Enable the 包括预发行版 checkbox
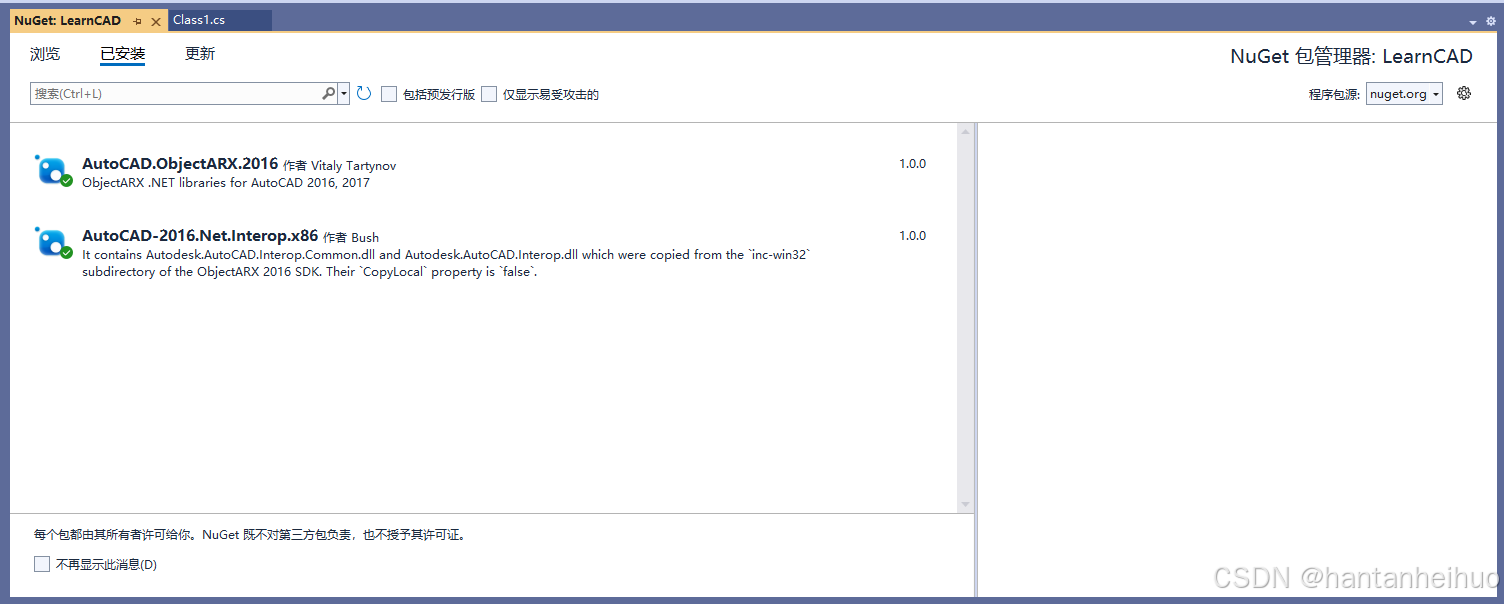Screen dimensions: 1504x604 (x=389, y=94)
